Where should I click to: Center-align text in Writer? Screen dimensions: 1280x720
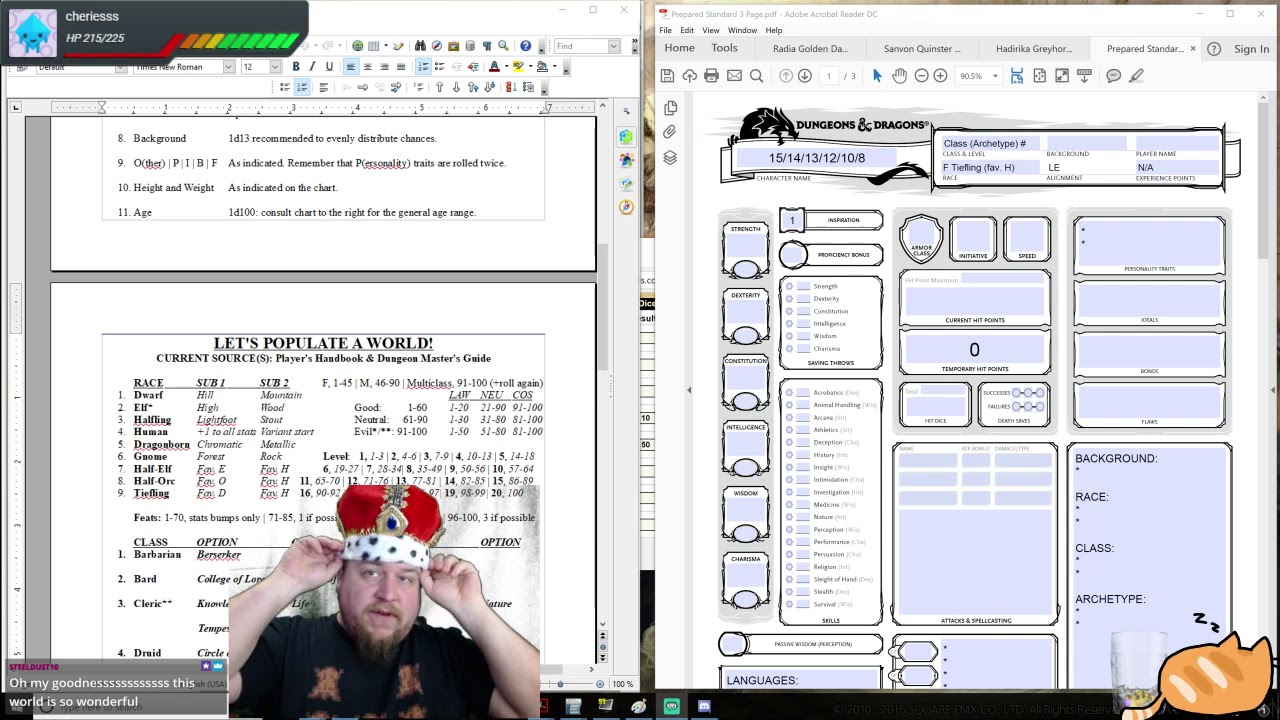pyautogui.click(x=367, y=67)
